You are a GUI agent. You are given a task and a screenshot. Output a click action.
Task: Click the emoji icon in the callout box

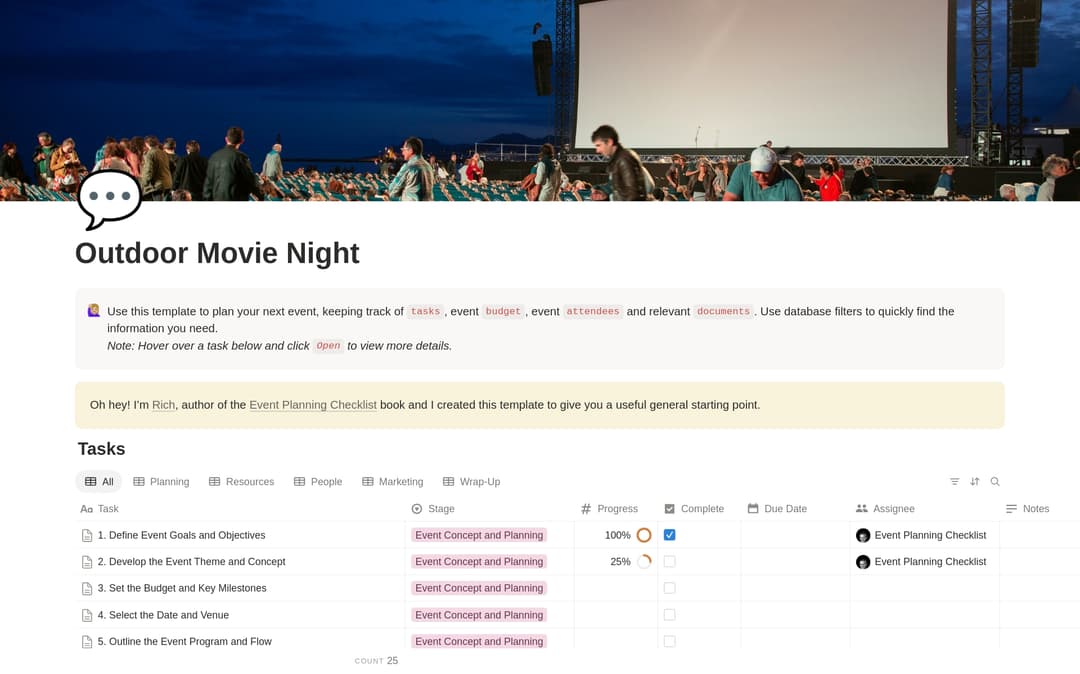(x=94, y=311)
